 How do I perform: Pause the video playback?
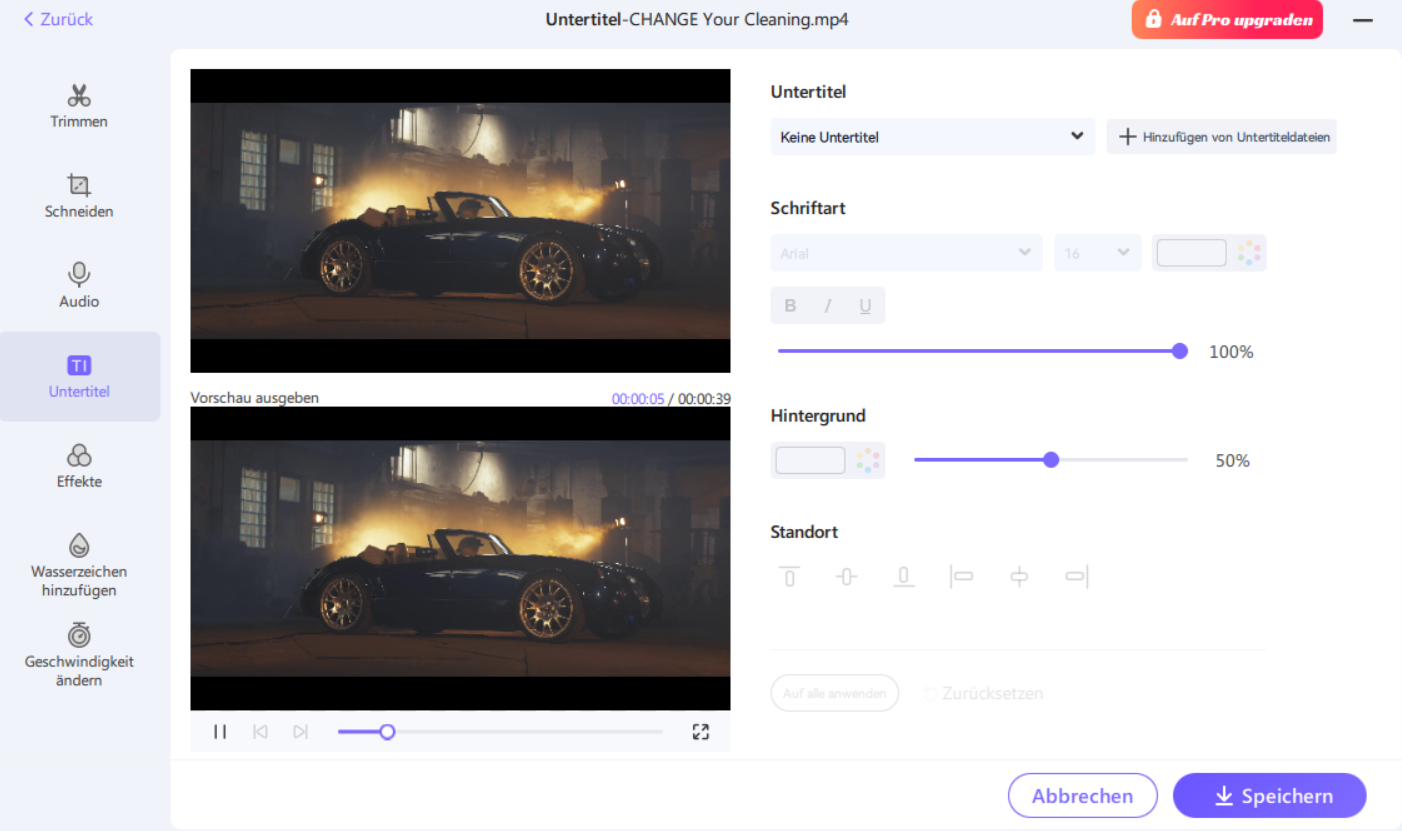pos(220,732)
